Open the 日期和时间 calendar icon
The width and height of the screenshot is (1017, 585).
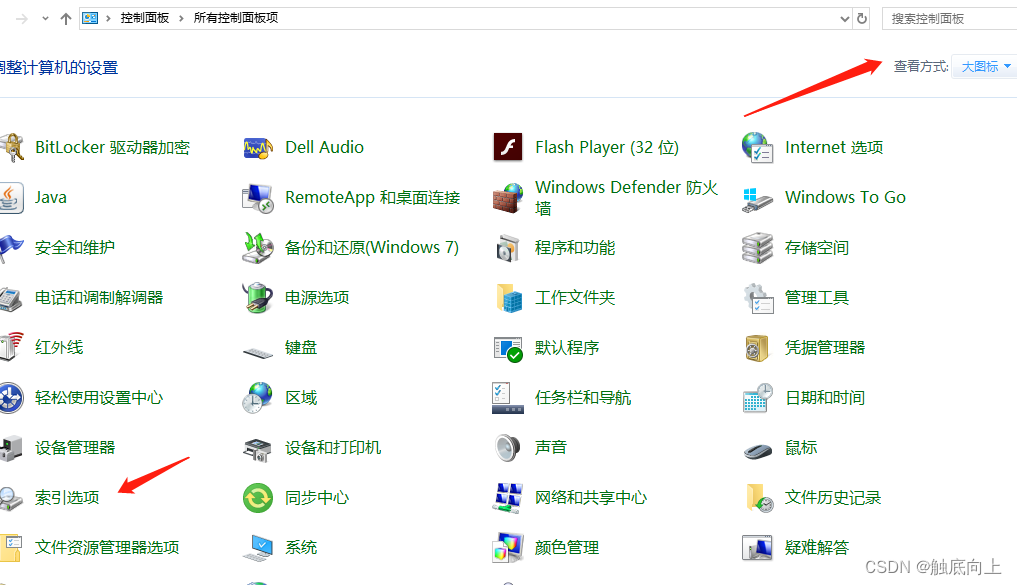(758, 398)
